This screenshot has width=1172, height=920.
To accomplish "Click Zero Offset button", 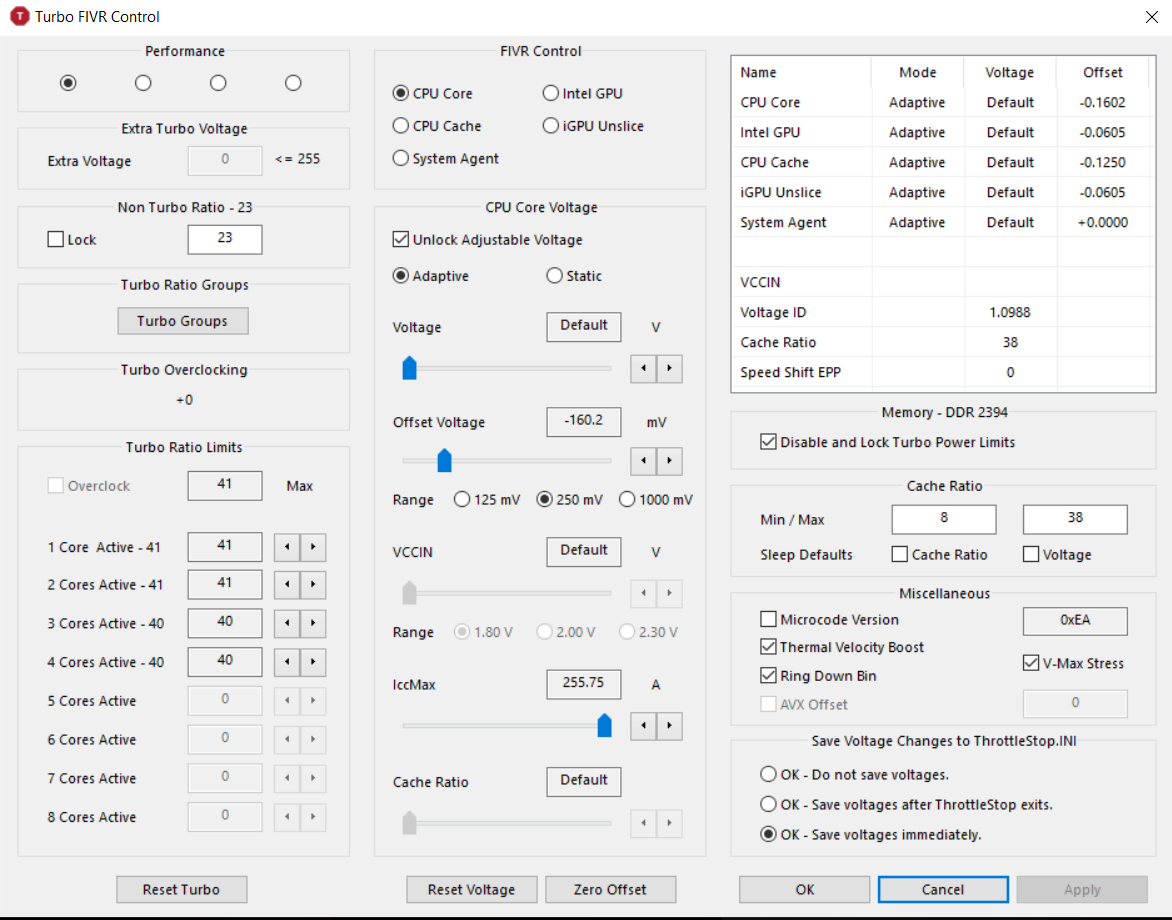I will (x=611, y=889).
